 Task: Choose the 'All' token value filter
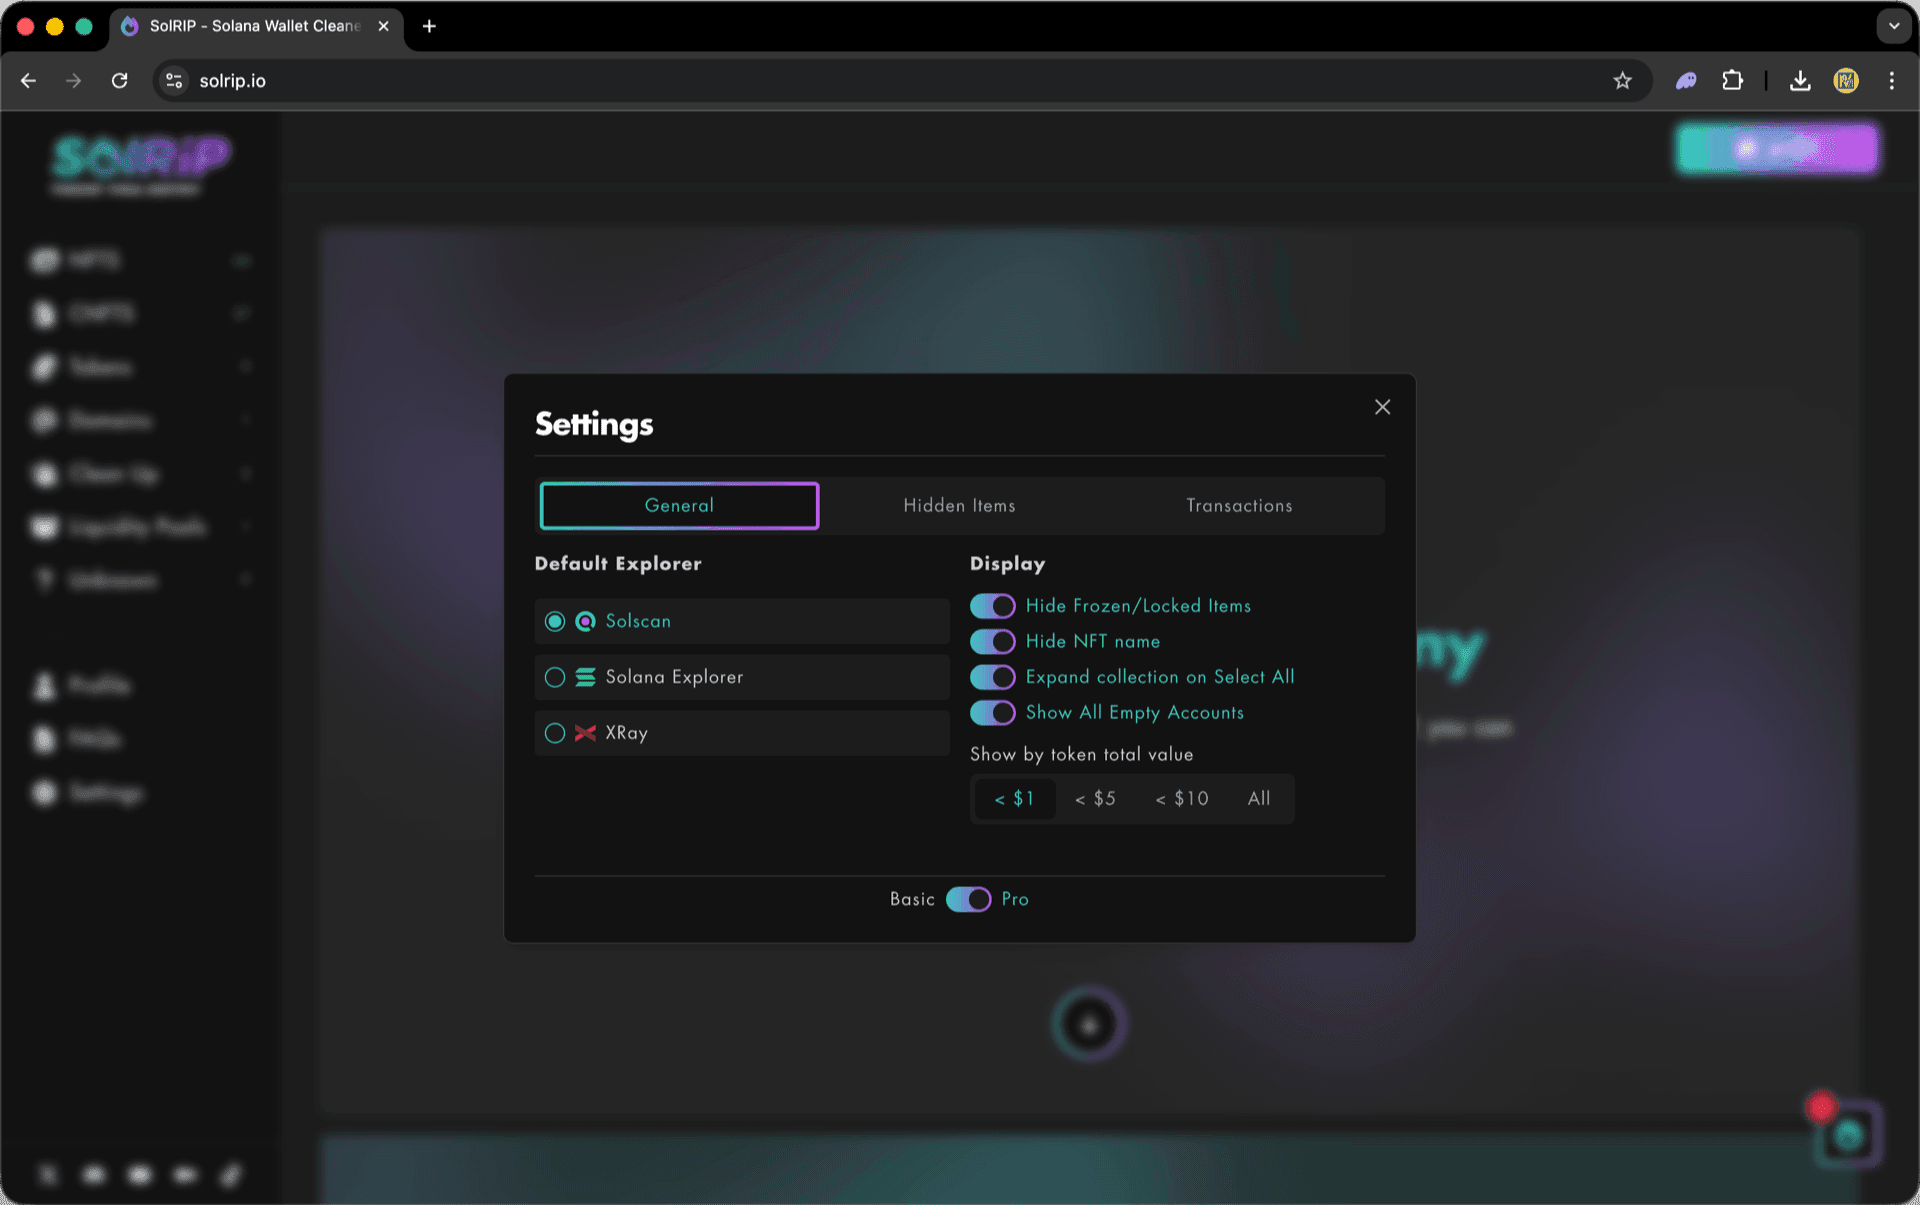coord(1259,799)
